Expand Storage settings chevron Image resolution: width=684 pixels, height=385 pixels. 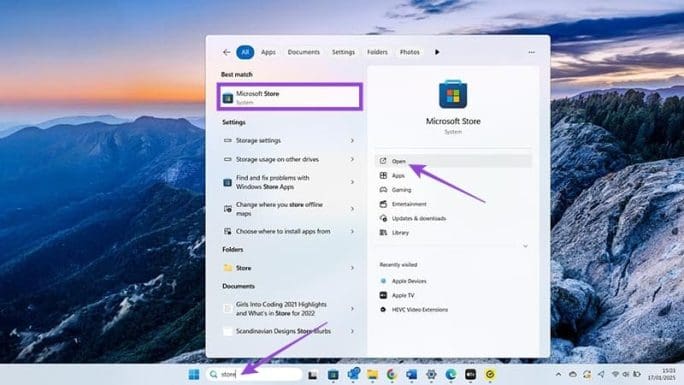352,140
